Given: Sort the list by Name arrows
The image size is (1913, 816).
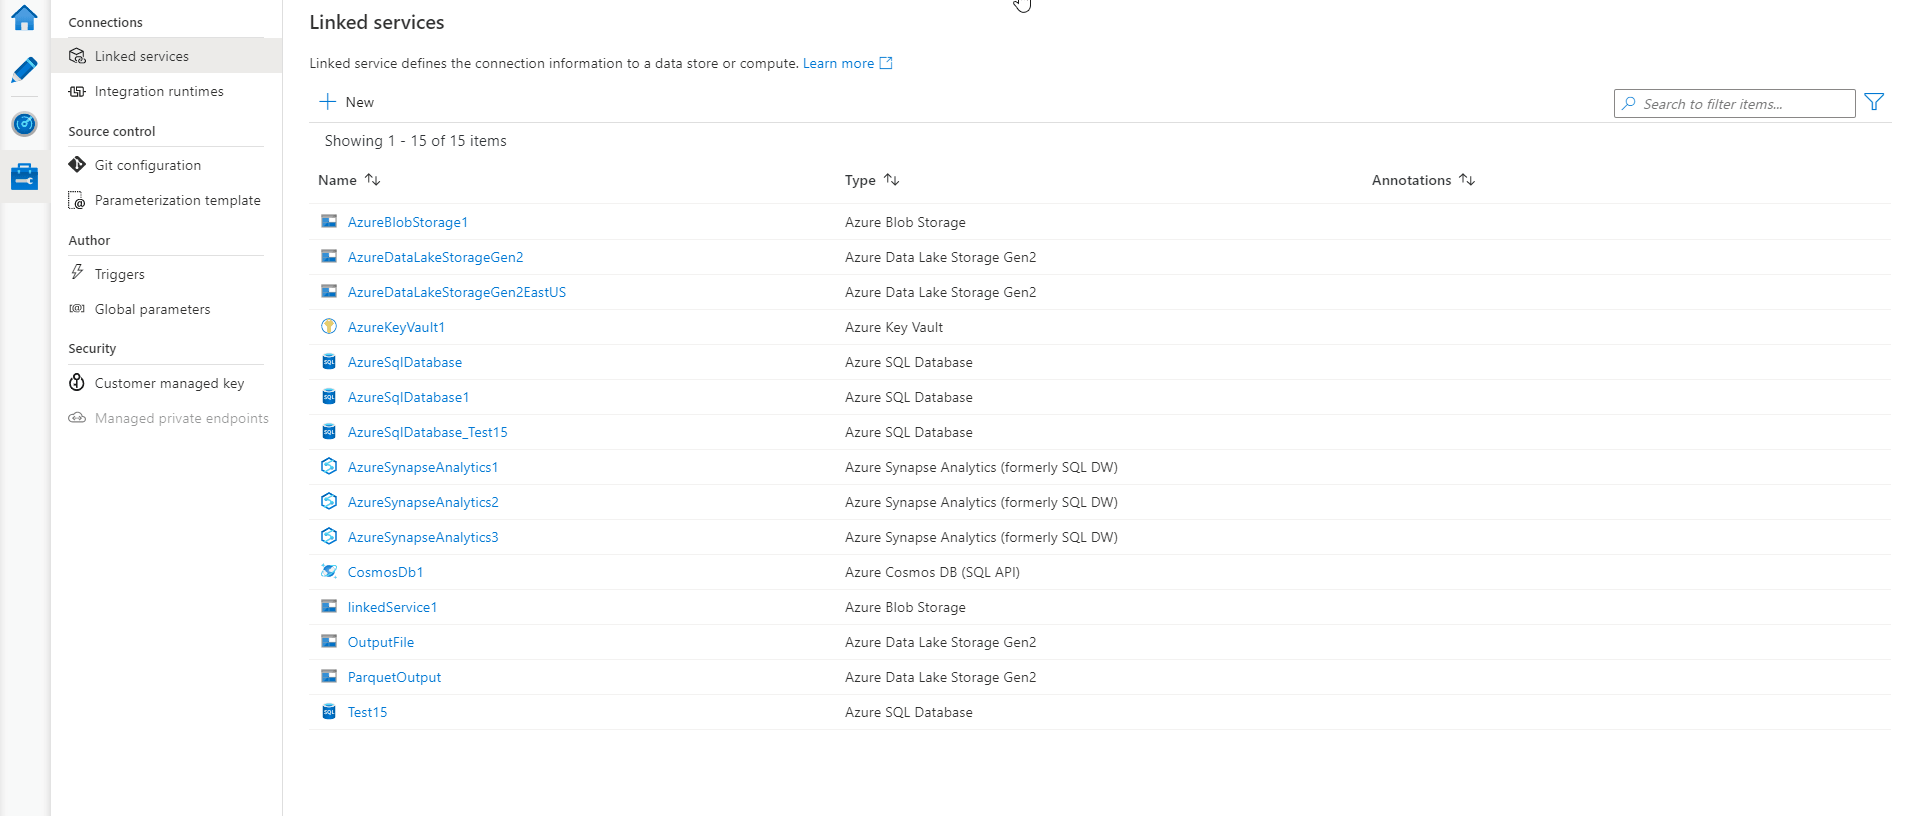Looking at the screenshot, I should pyautogui.click(x=373, y=180).
